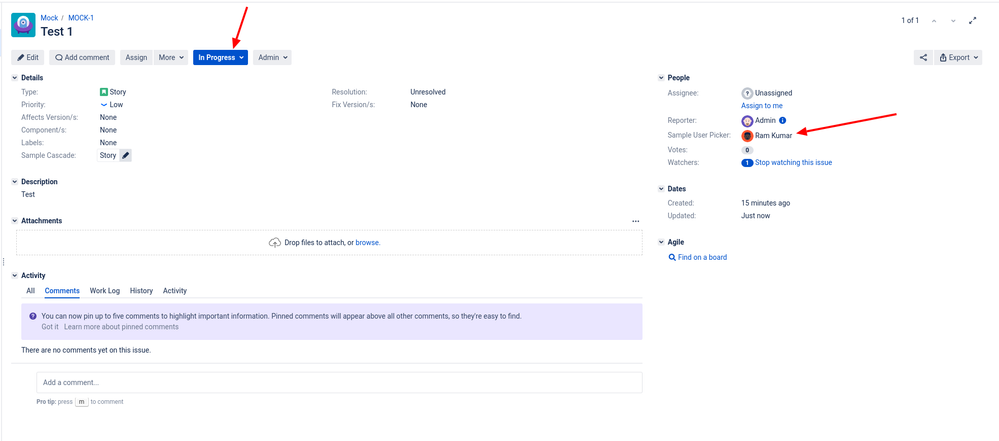
Task: Click the Unassigned avatar icon
Action: (747, 93)
